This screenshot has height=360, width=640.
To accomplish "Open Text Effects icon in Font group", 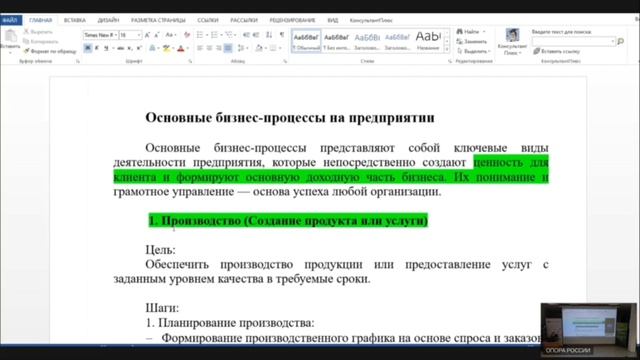I will 152,48.
